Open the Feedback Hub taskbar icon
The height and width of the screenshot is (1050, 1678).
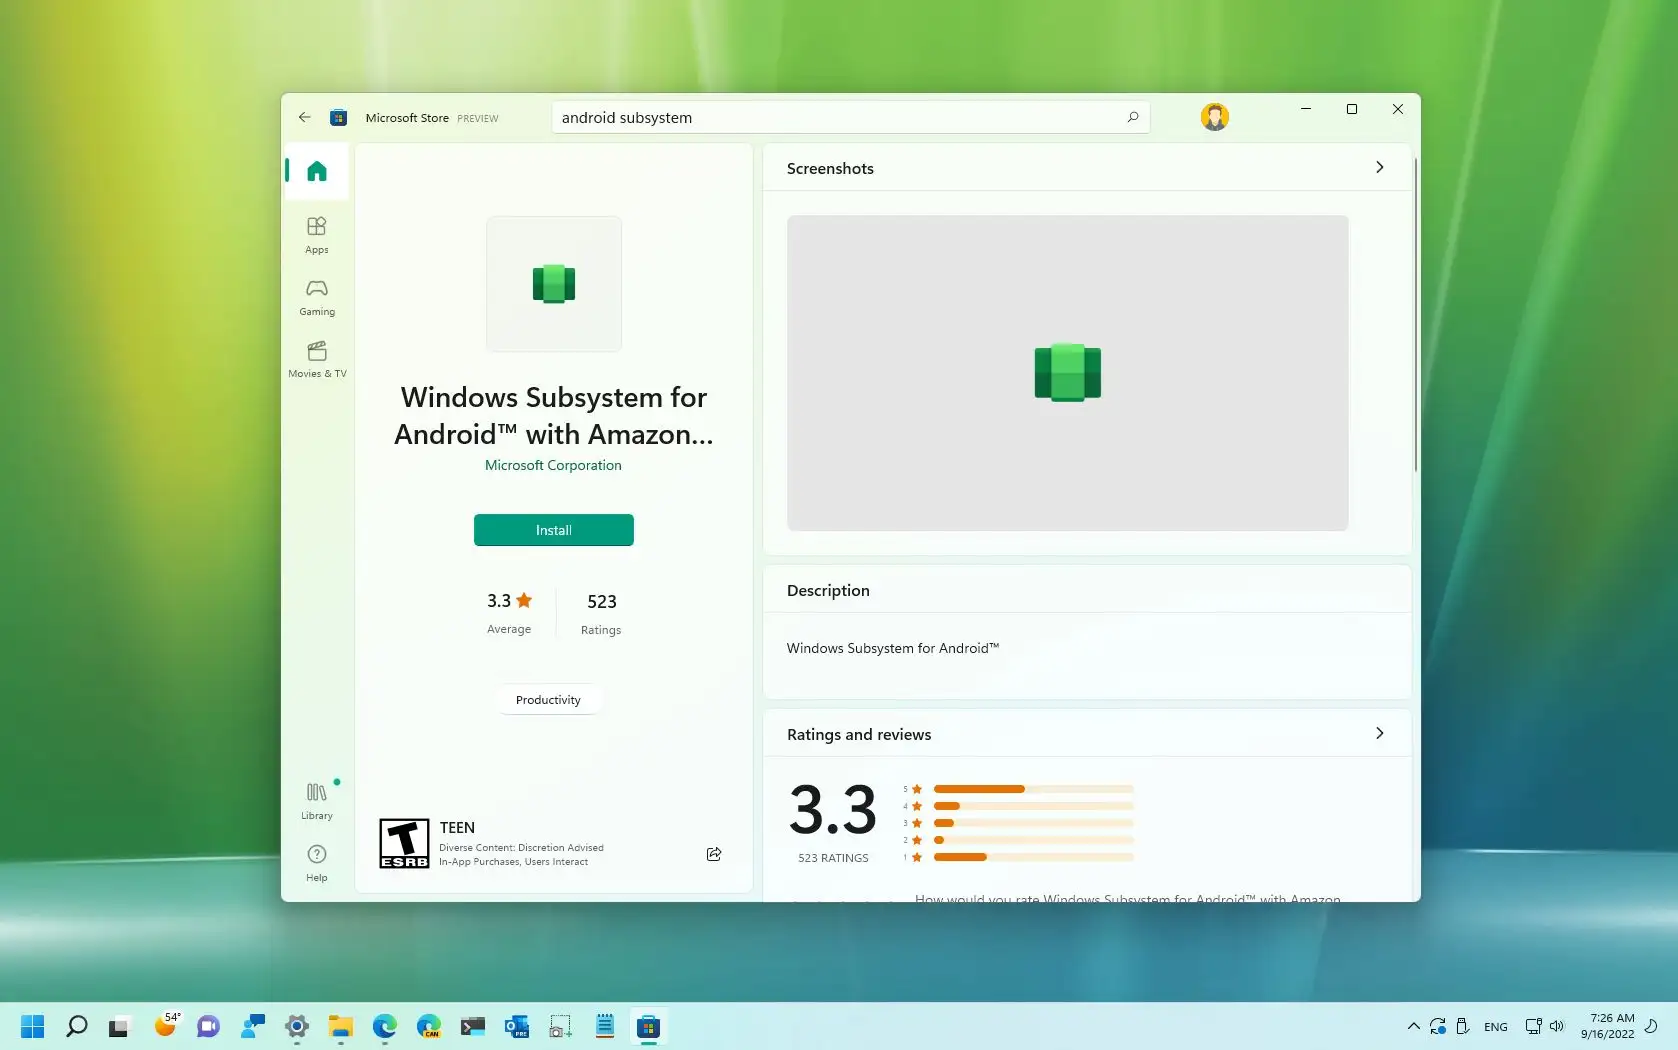coord(253,1026)
